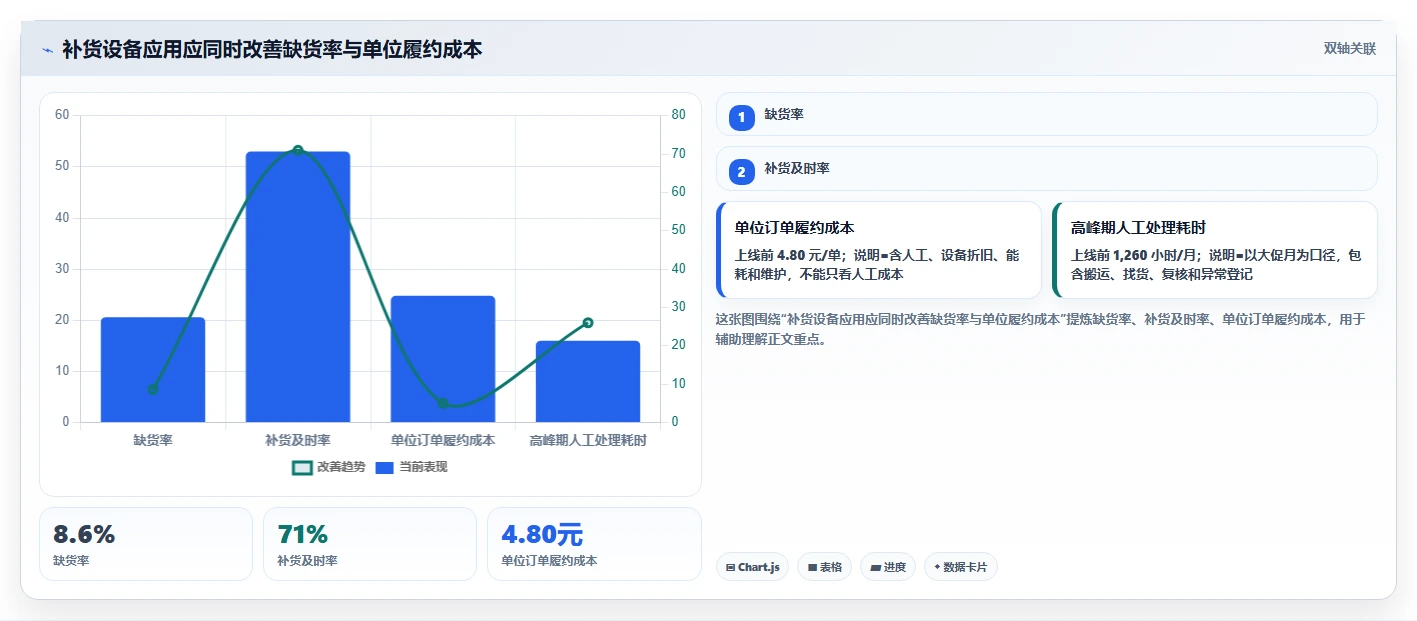Click the right axis value 80
Screen dimensions: 1417x621
pyautogui.click(x=678, y=115)
